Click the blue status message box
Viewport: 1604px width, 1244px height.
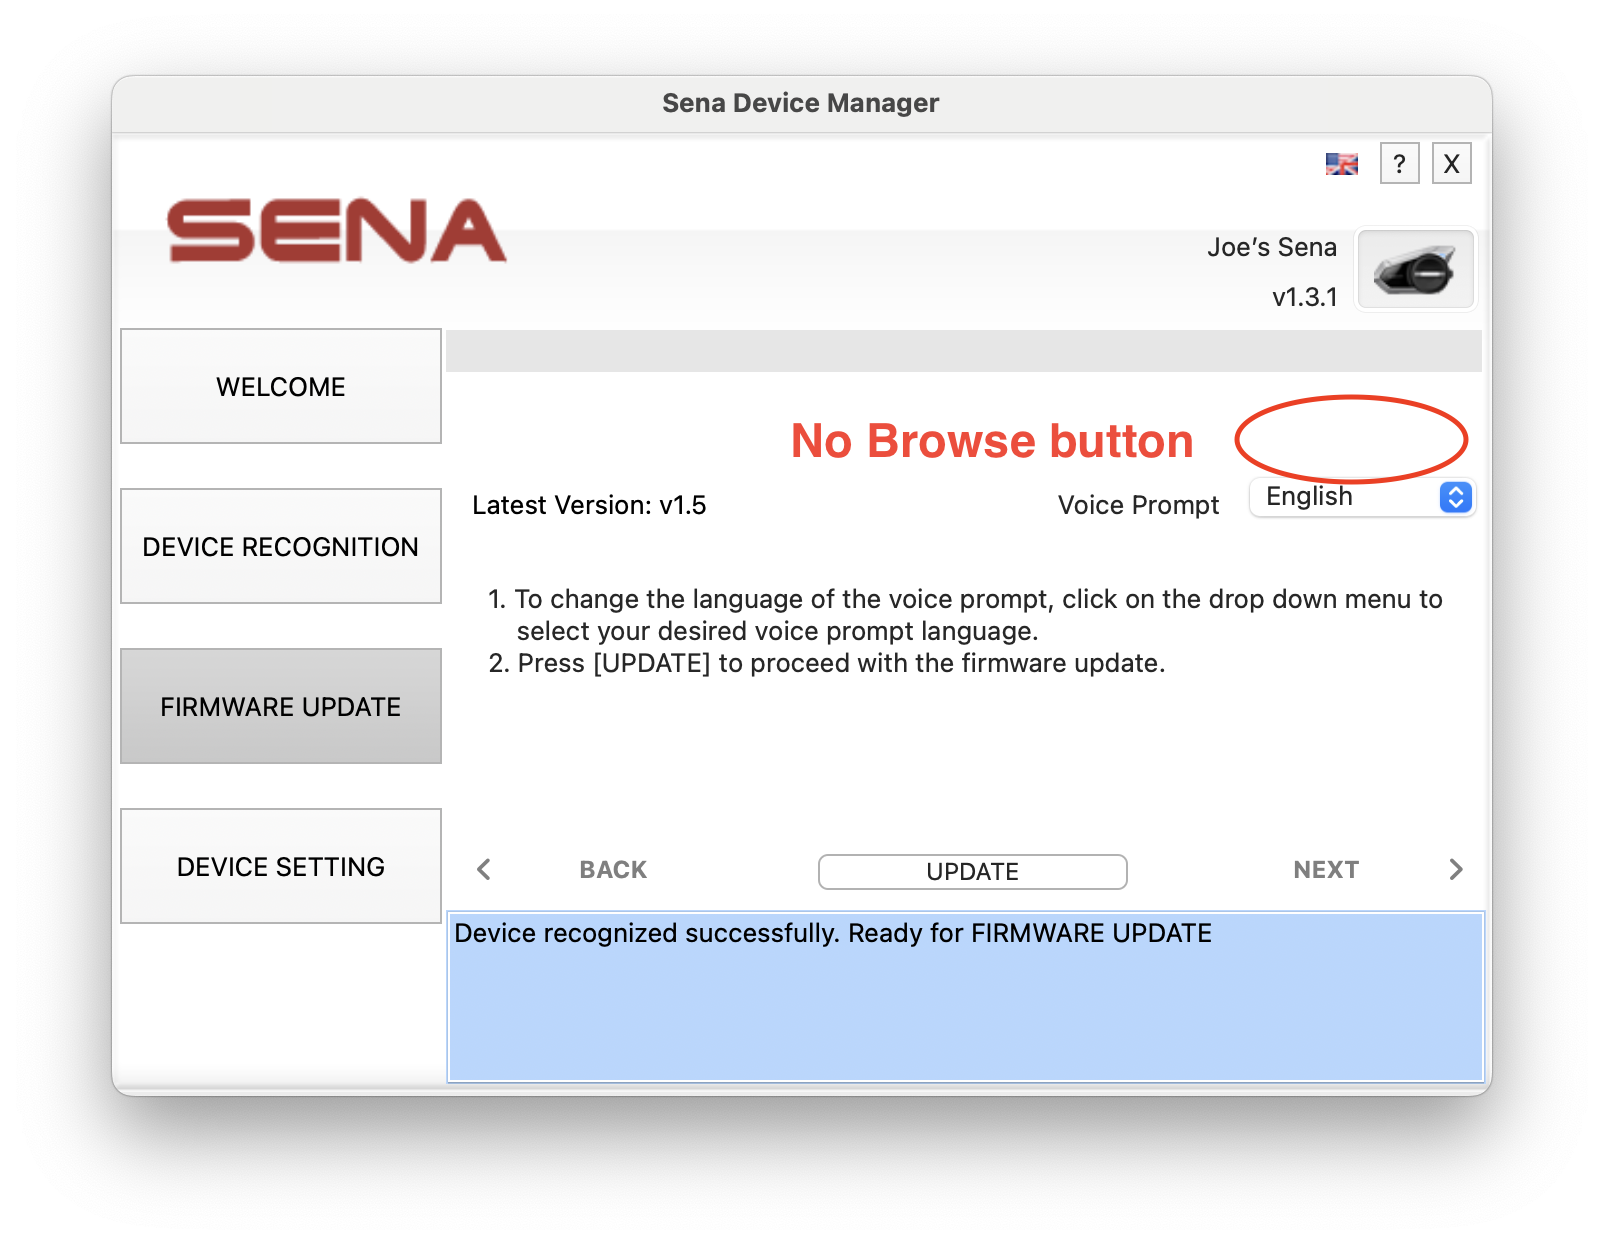pos(965,1000)
